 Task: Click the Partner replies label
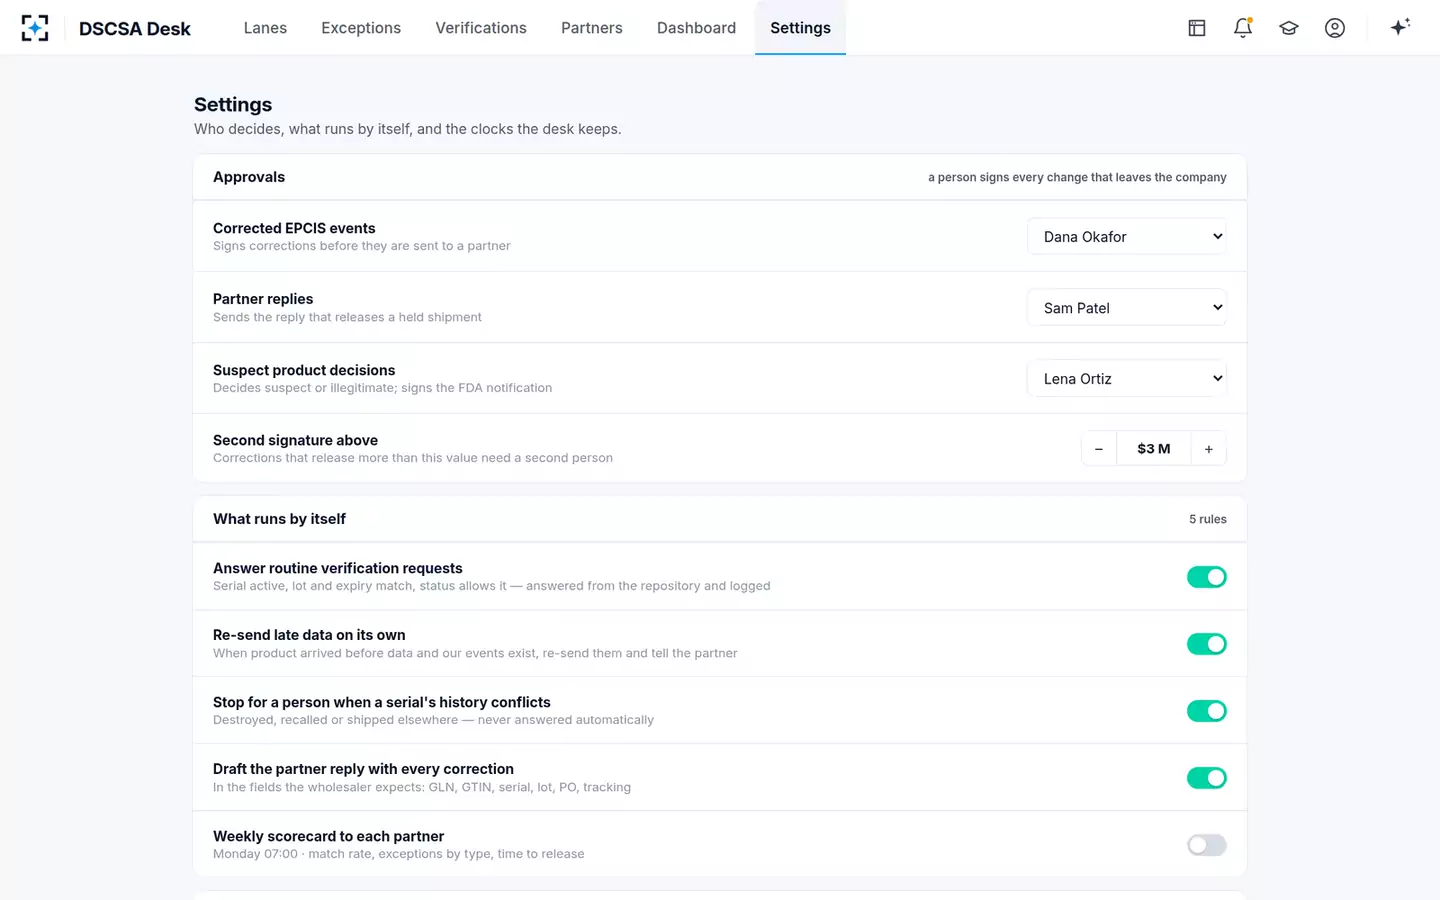[x=263, y=299]
